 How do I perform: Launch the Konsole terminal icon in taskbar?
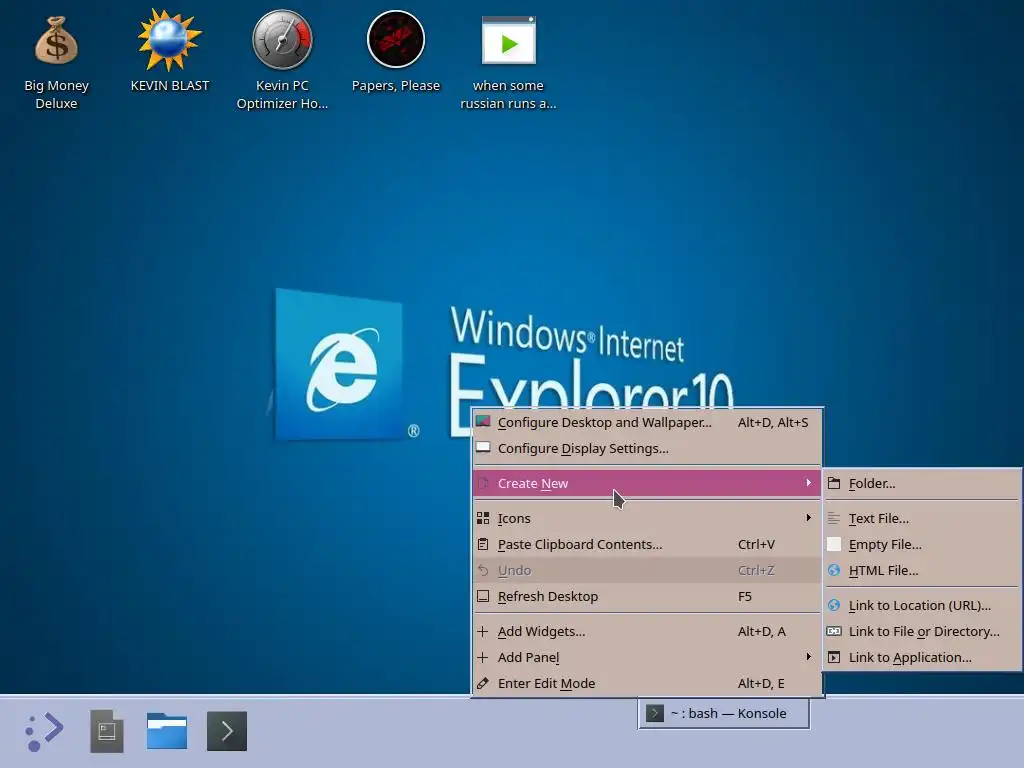click(x=227, y=731)
